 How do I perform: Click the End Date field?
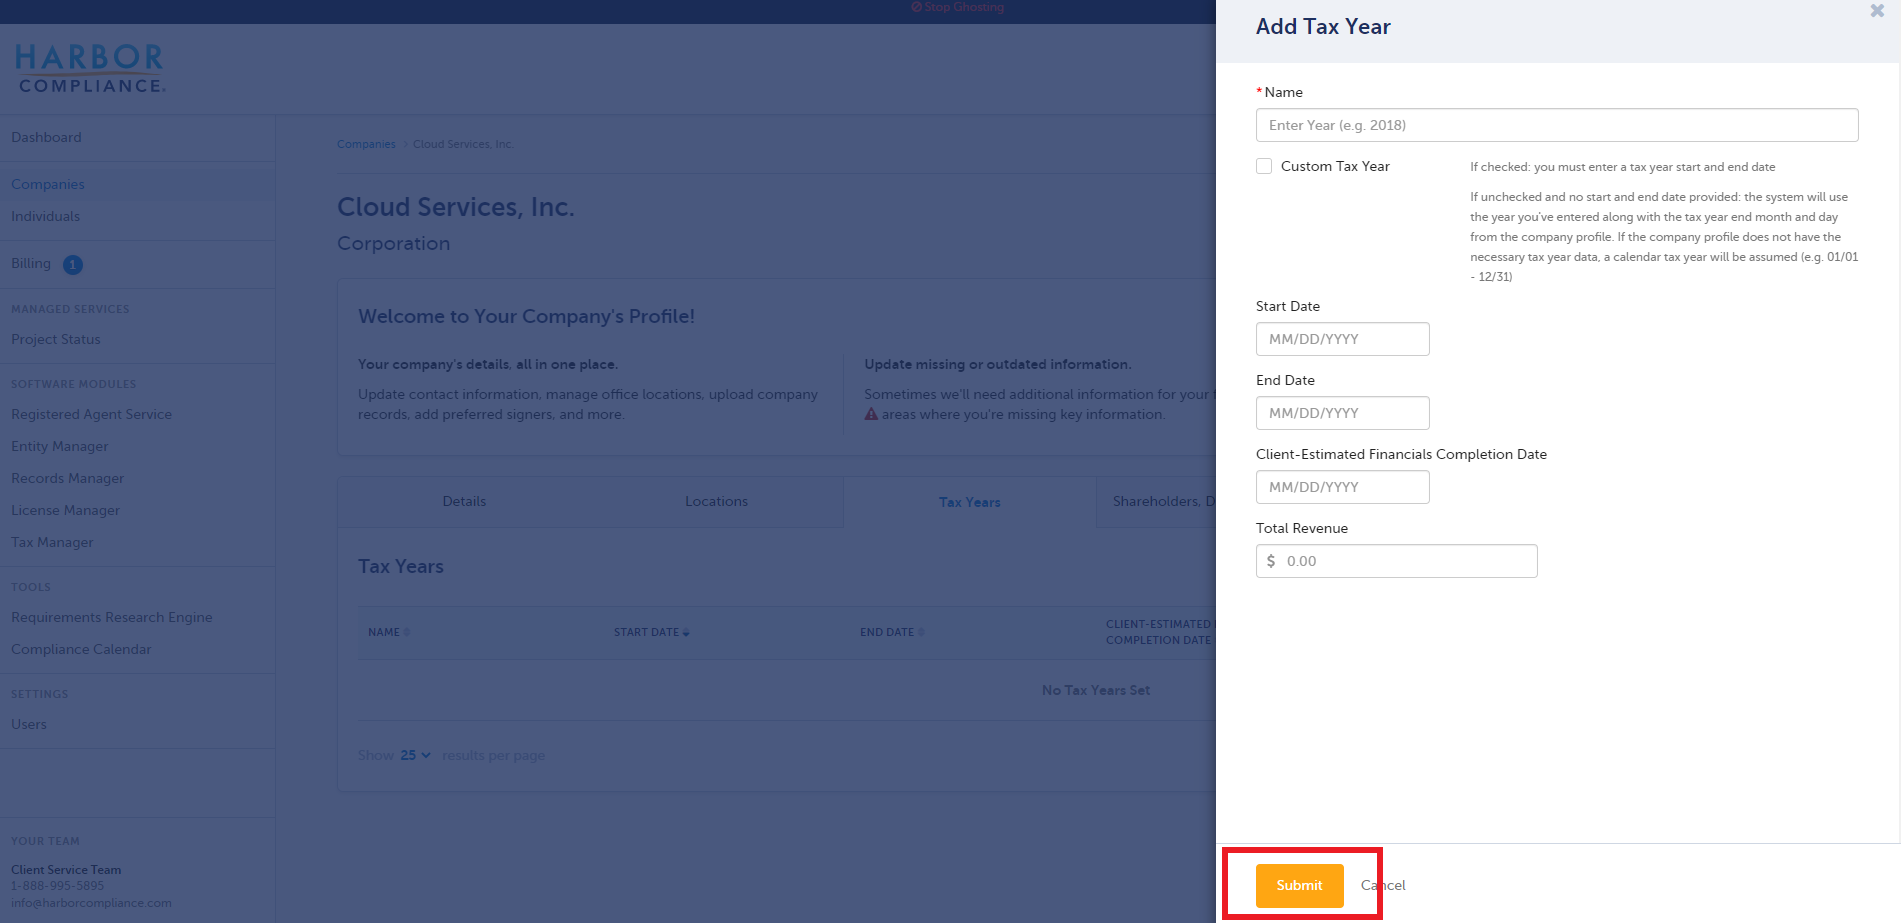point(1342,413)
